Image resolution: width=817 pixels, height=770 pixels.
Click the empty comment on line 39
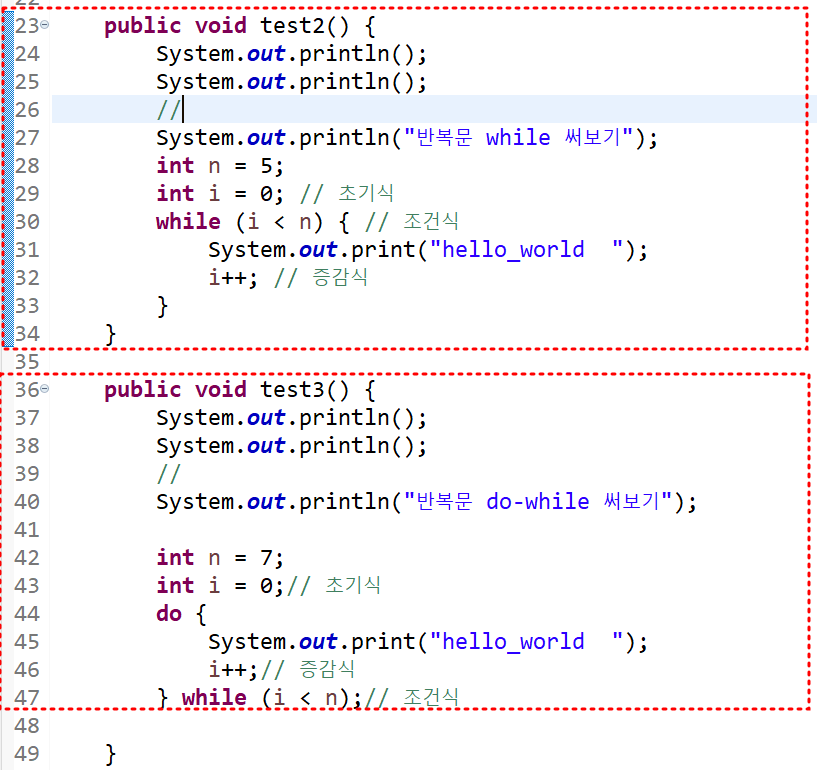168,474
